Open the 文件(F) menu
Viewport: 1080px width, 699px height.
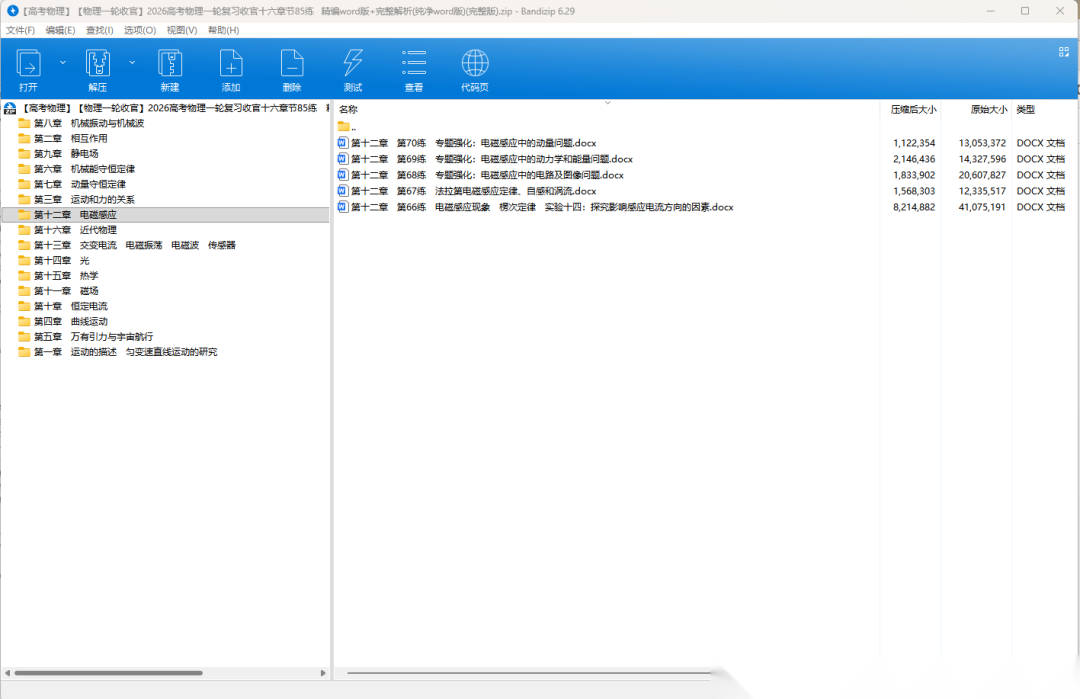[x=20, y=30]
